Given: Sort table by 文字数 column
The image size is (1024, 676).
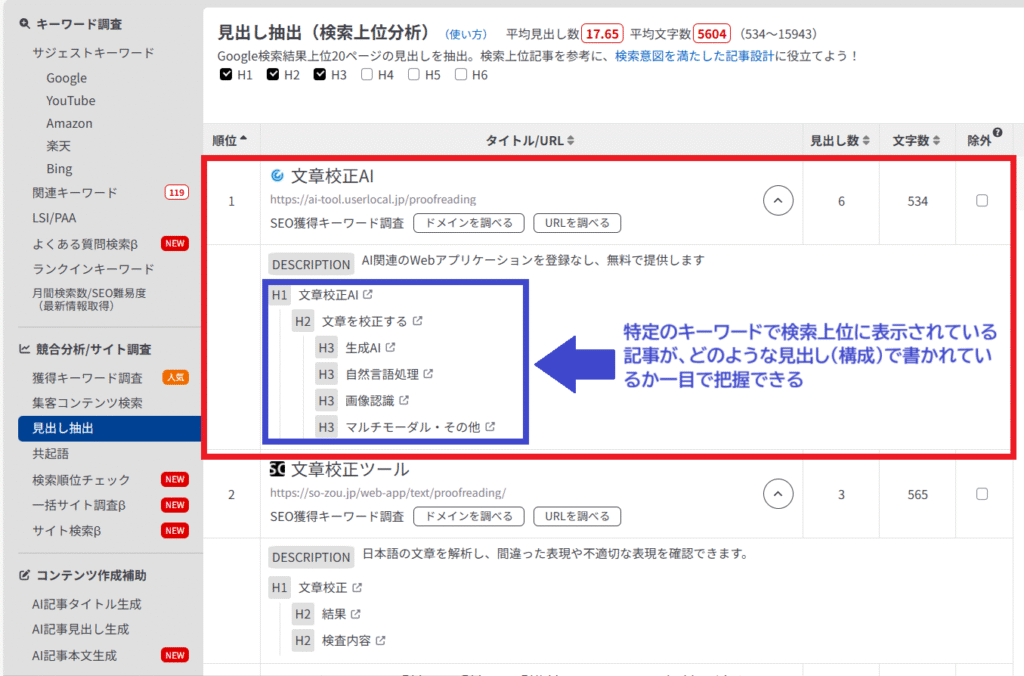Looking at the screenshot, I should click(917, 141).
